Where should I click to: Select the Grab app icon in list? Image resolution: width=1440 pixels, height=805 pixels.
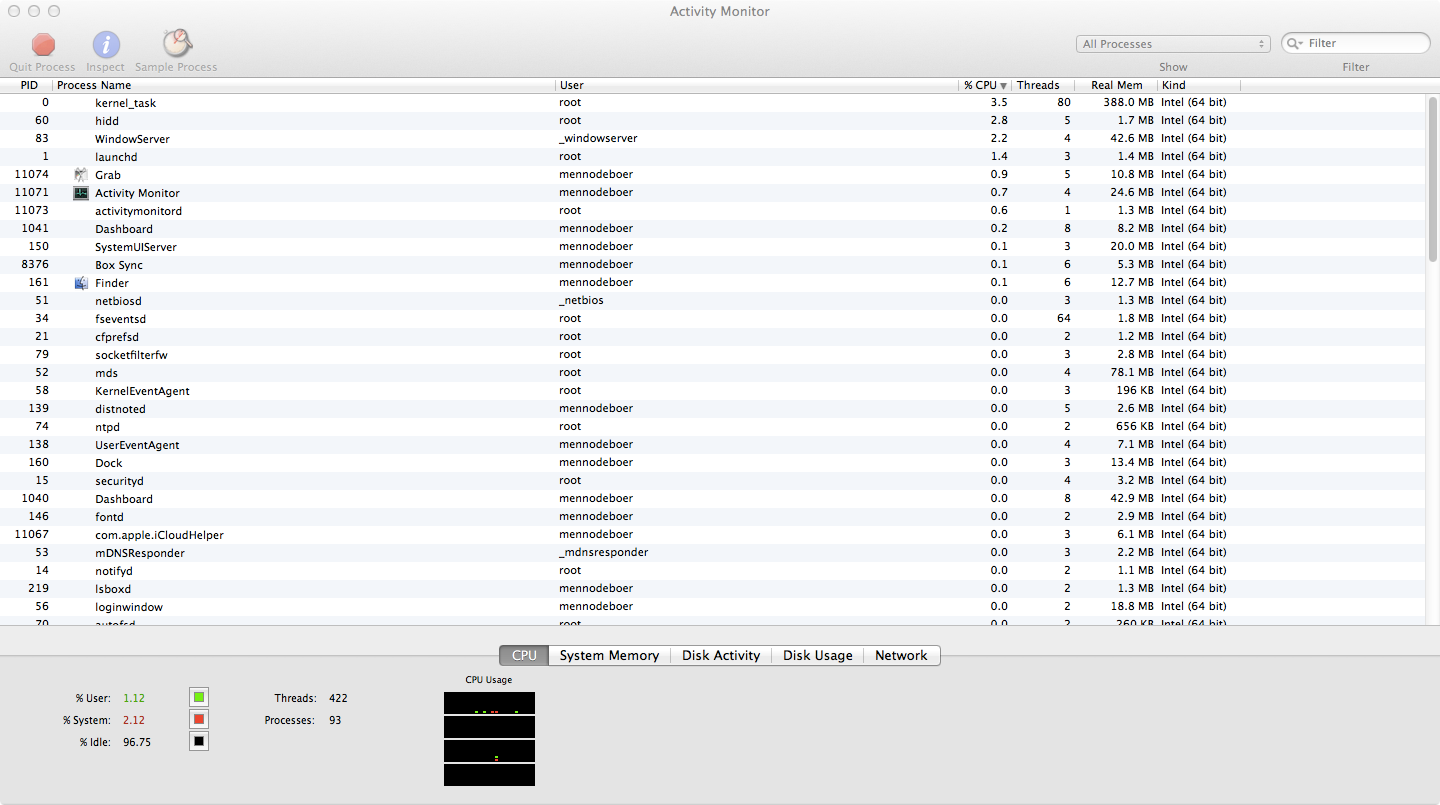click(81, 175)
